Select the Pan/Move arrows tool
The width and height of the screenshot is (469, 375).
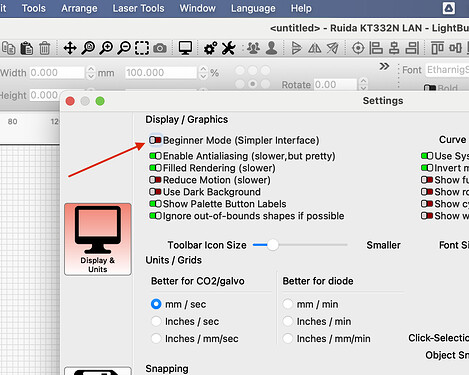pyautogui.click(x=70, y=48)
